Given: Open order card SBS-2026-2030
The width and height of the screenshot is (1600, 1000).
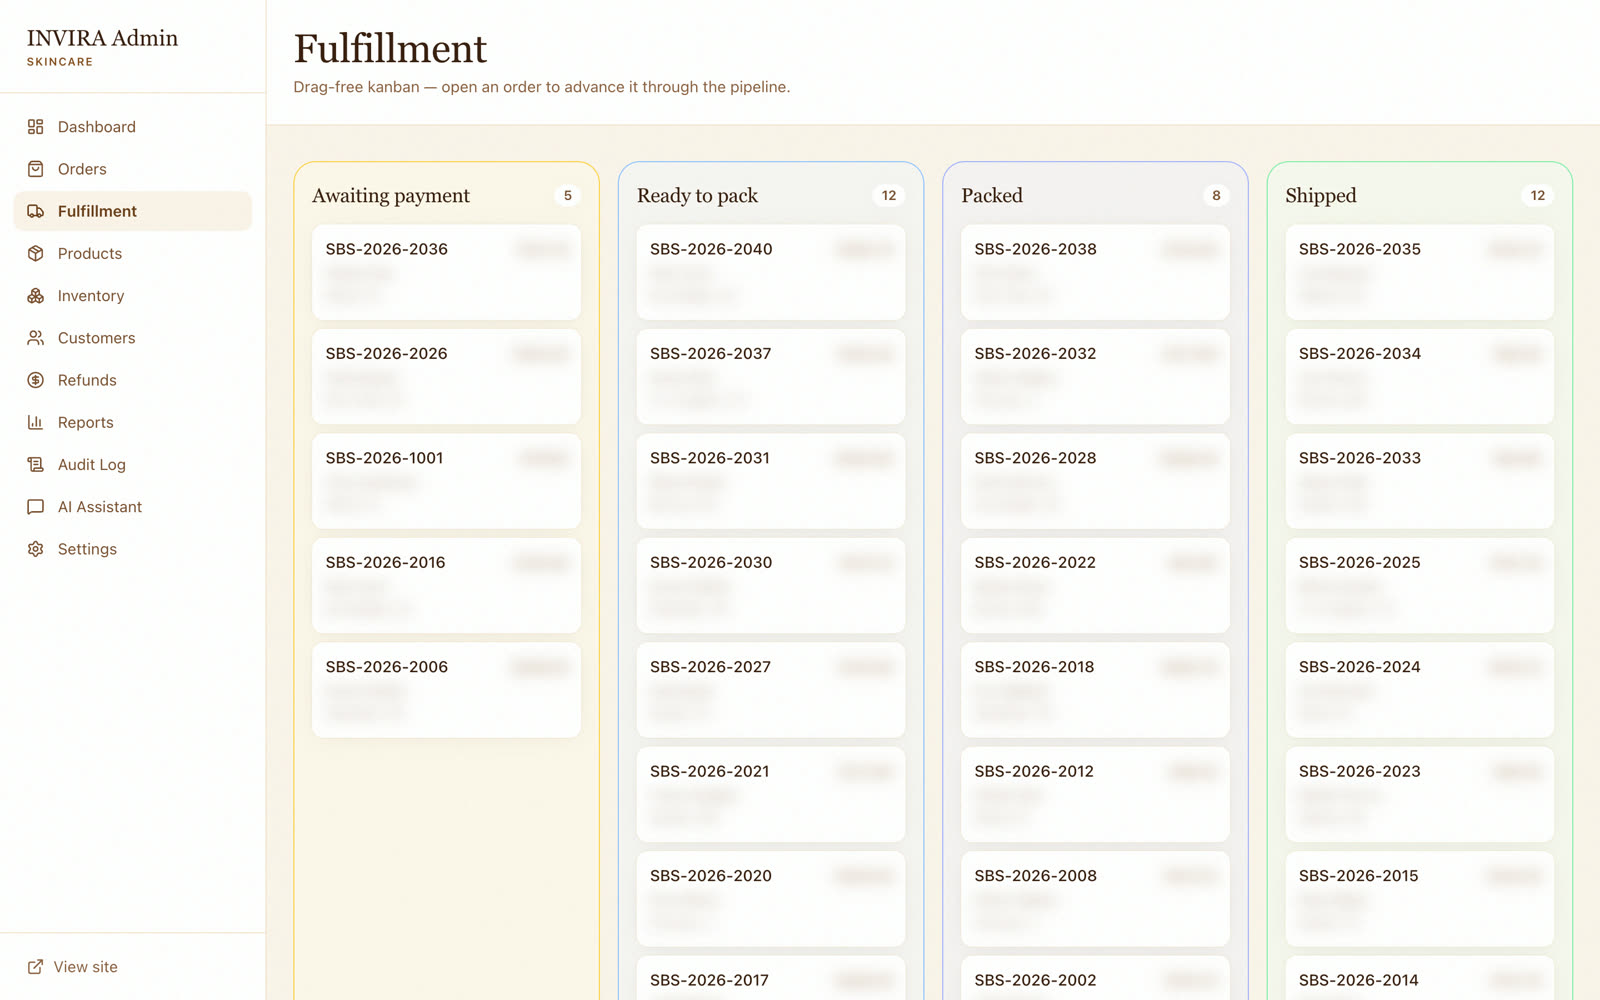Looking at the screenshot, I should pos(771,586).
